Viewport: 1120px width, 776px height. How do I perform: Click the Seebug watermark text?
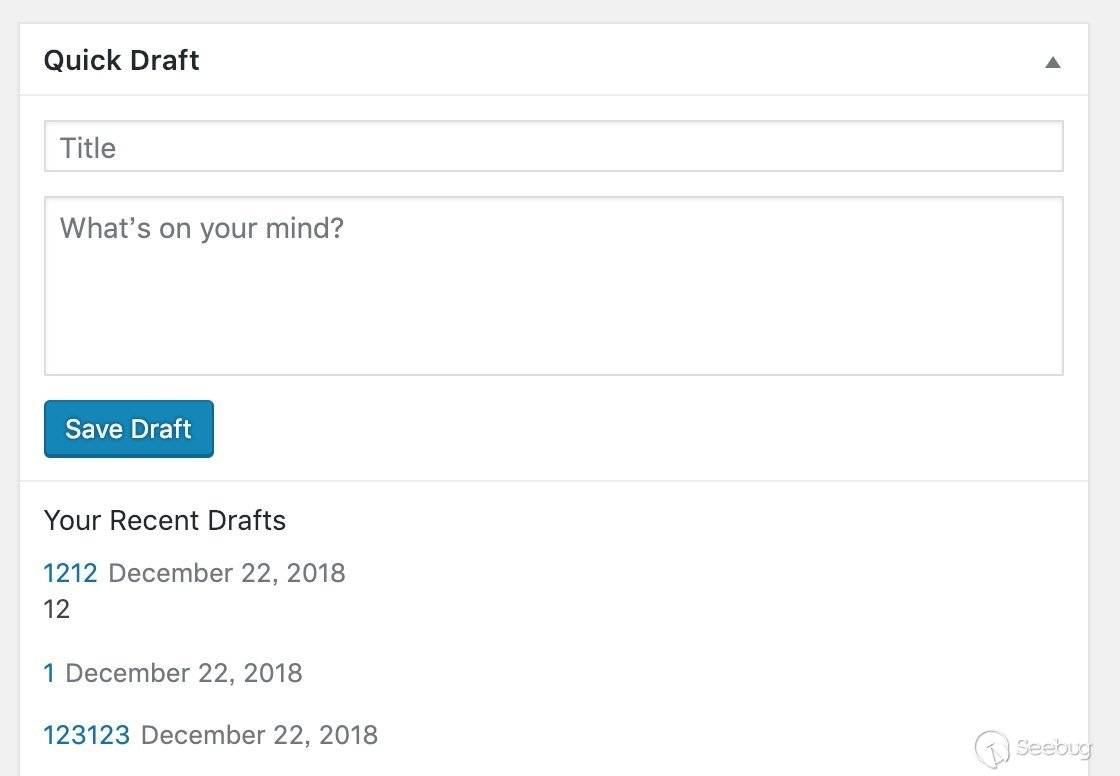(x=1054, y=748)
